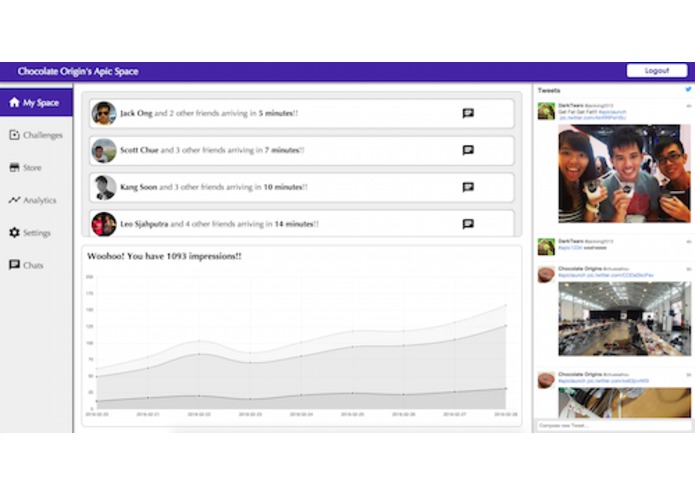Viewport: 695px width, 494px height.
Task: Click DarkTears avatar on the first tweet
Action: 546,111
